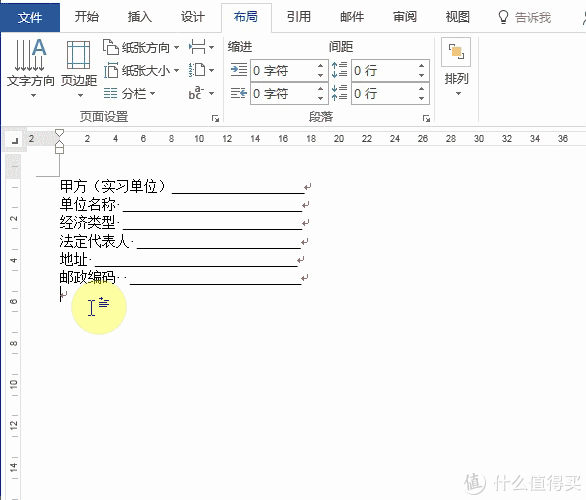Image resolution: width=586 pixels, height=500 pixels.
Task: Open the hyphenation bc icon menu
Action: pyautogui.click(x=201, y=93)
